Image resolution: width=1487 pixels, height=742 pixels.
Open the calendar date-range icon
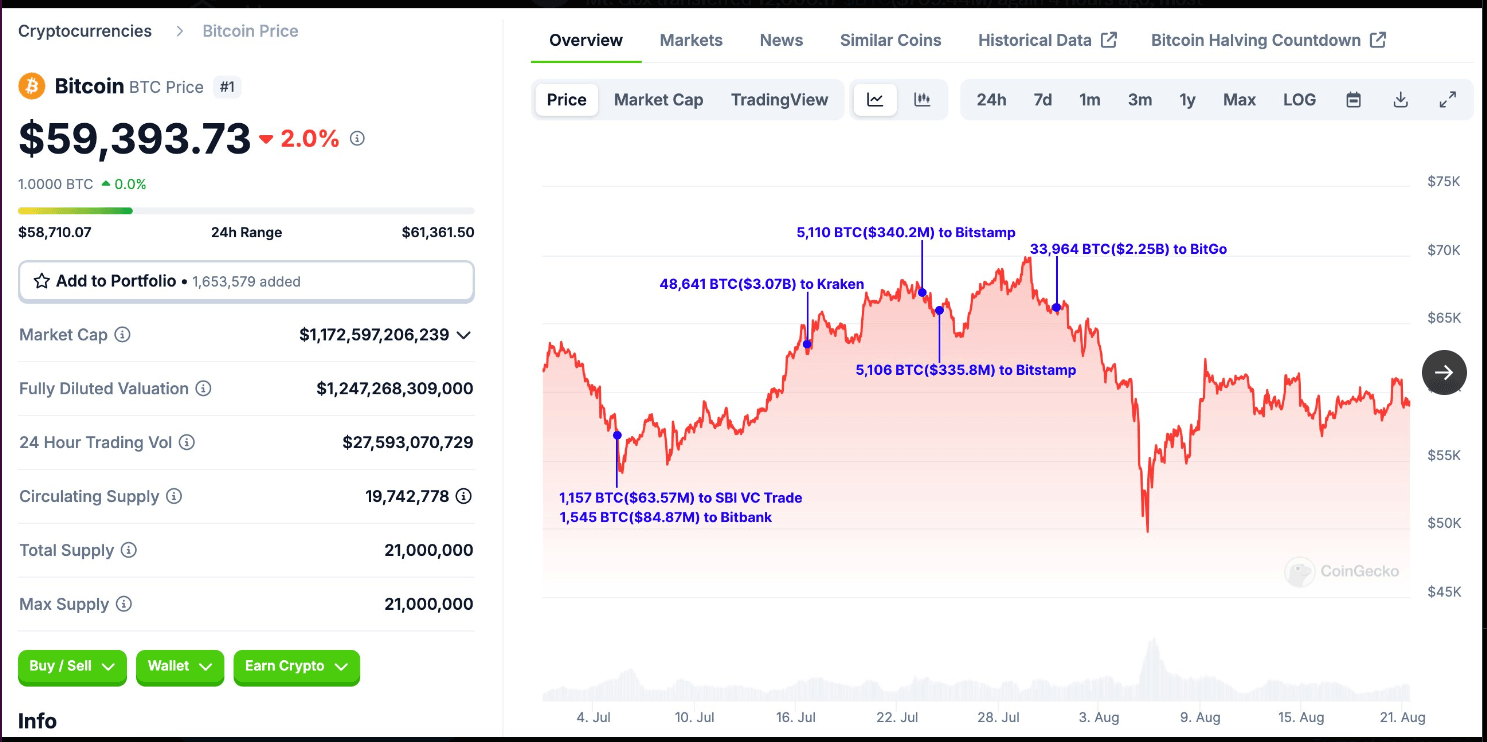pyautogui.click(x=1353, y=99)
